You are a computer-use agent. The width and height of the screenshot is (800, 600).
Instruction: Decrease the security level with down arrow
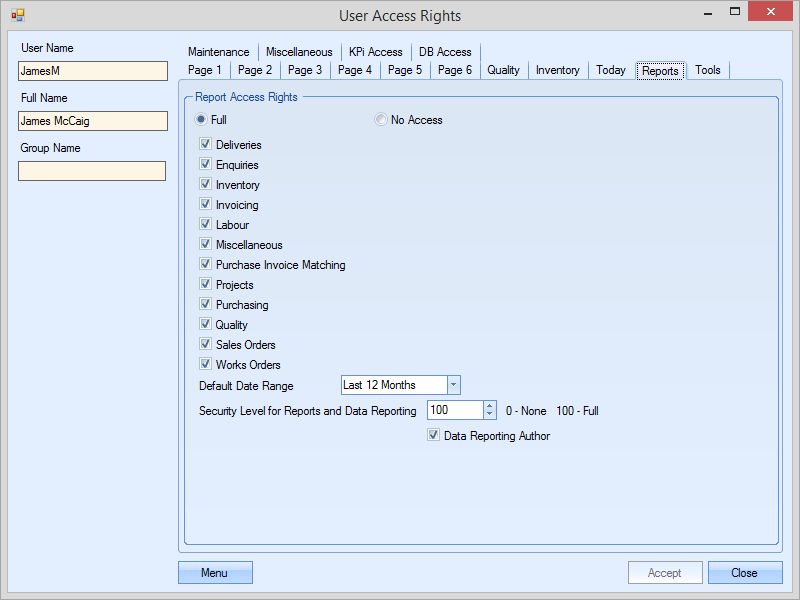tap(489, 414)
